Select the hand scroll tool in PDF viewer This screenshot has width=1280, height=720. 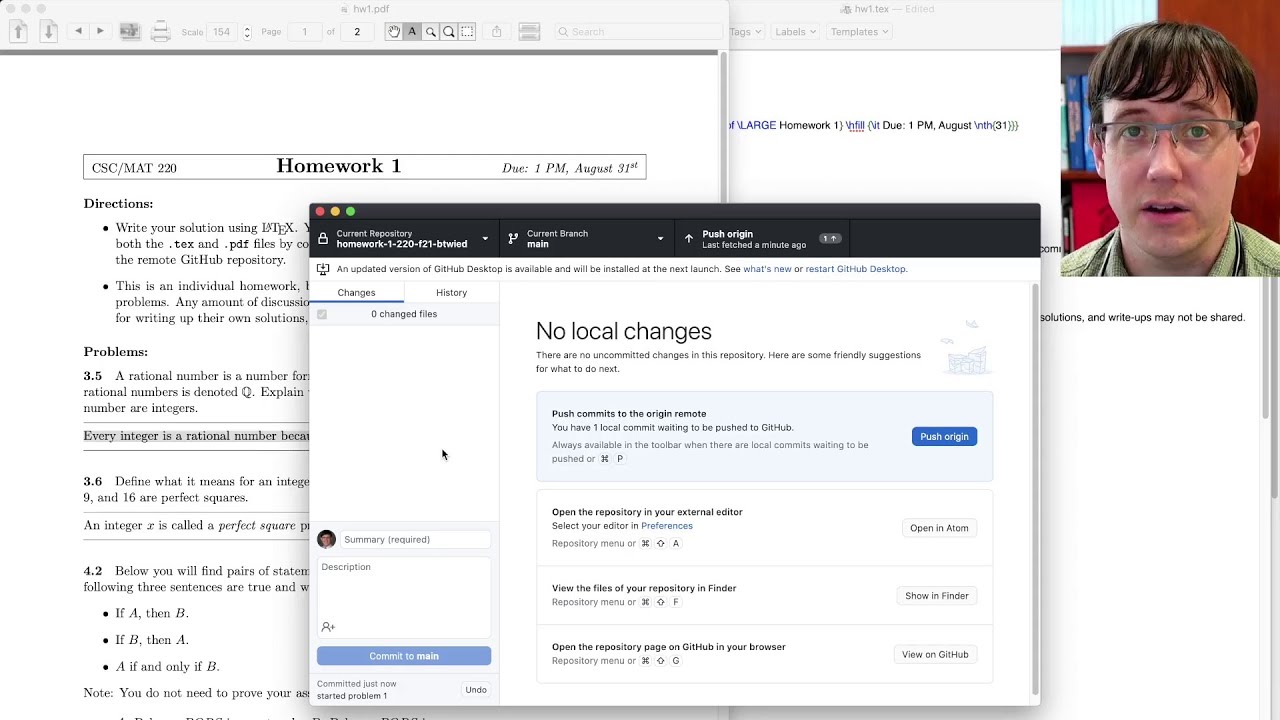pyautogui.click(x=394, y=32)
